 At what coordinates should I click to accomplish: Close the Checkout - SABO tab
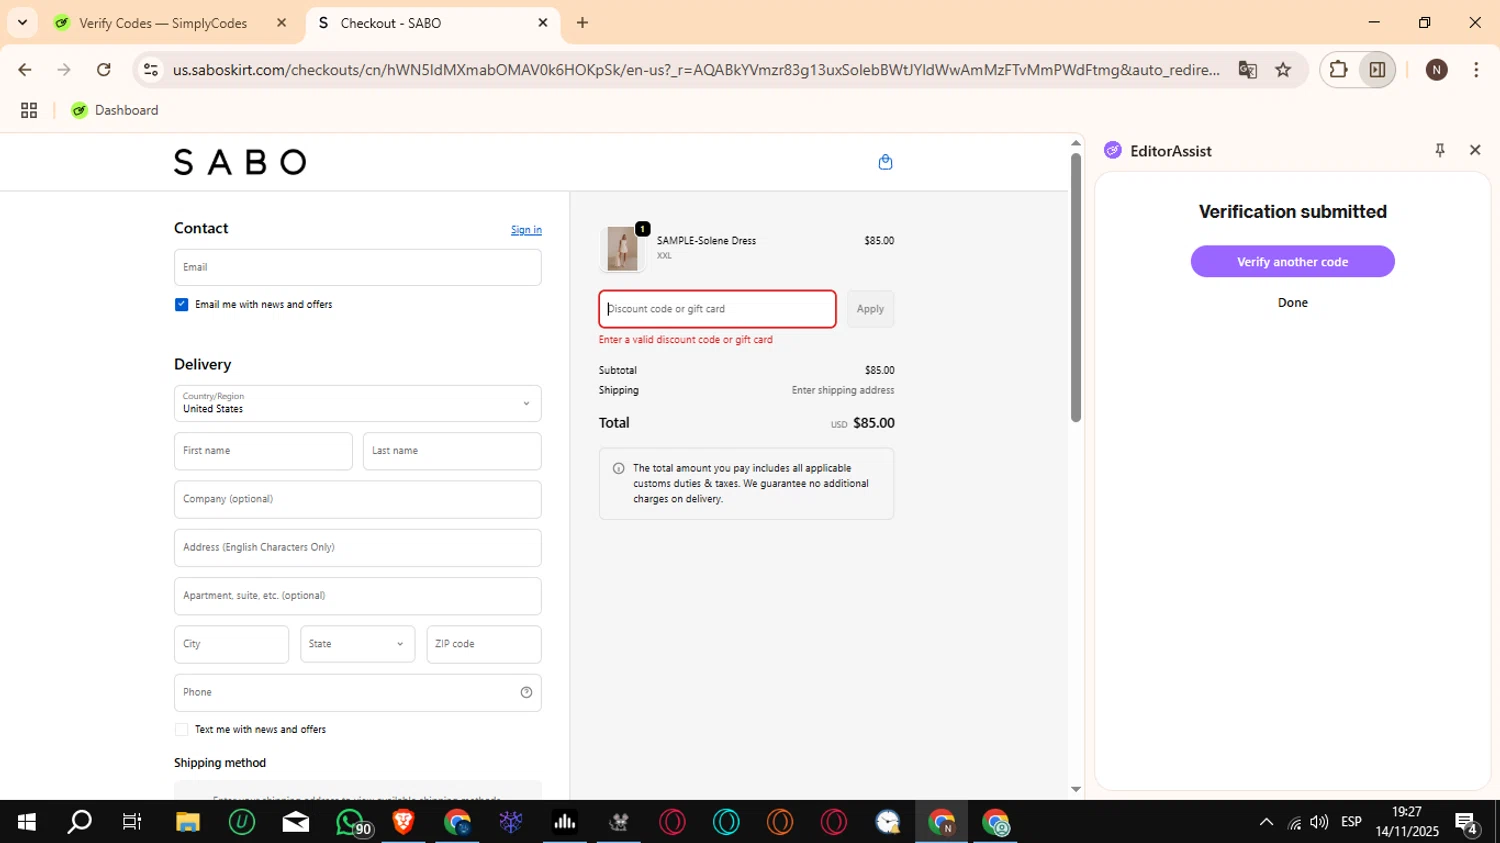[x=543, y=22]
